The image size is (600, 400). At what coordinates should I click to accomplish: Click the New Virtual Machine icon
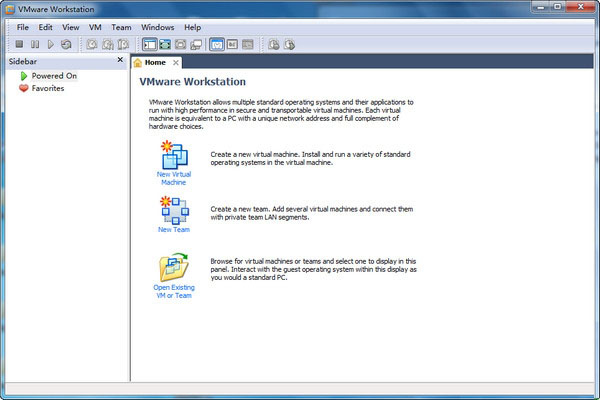172,157
